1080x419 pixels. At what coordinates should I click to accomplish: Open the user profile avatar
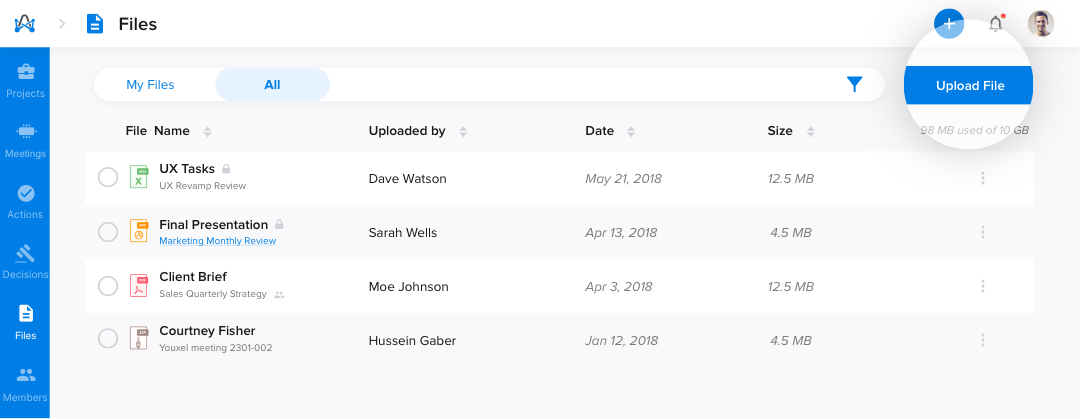tap(1041, 24)
